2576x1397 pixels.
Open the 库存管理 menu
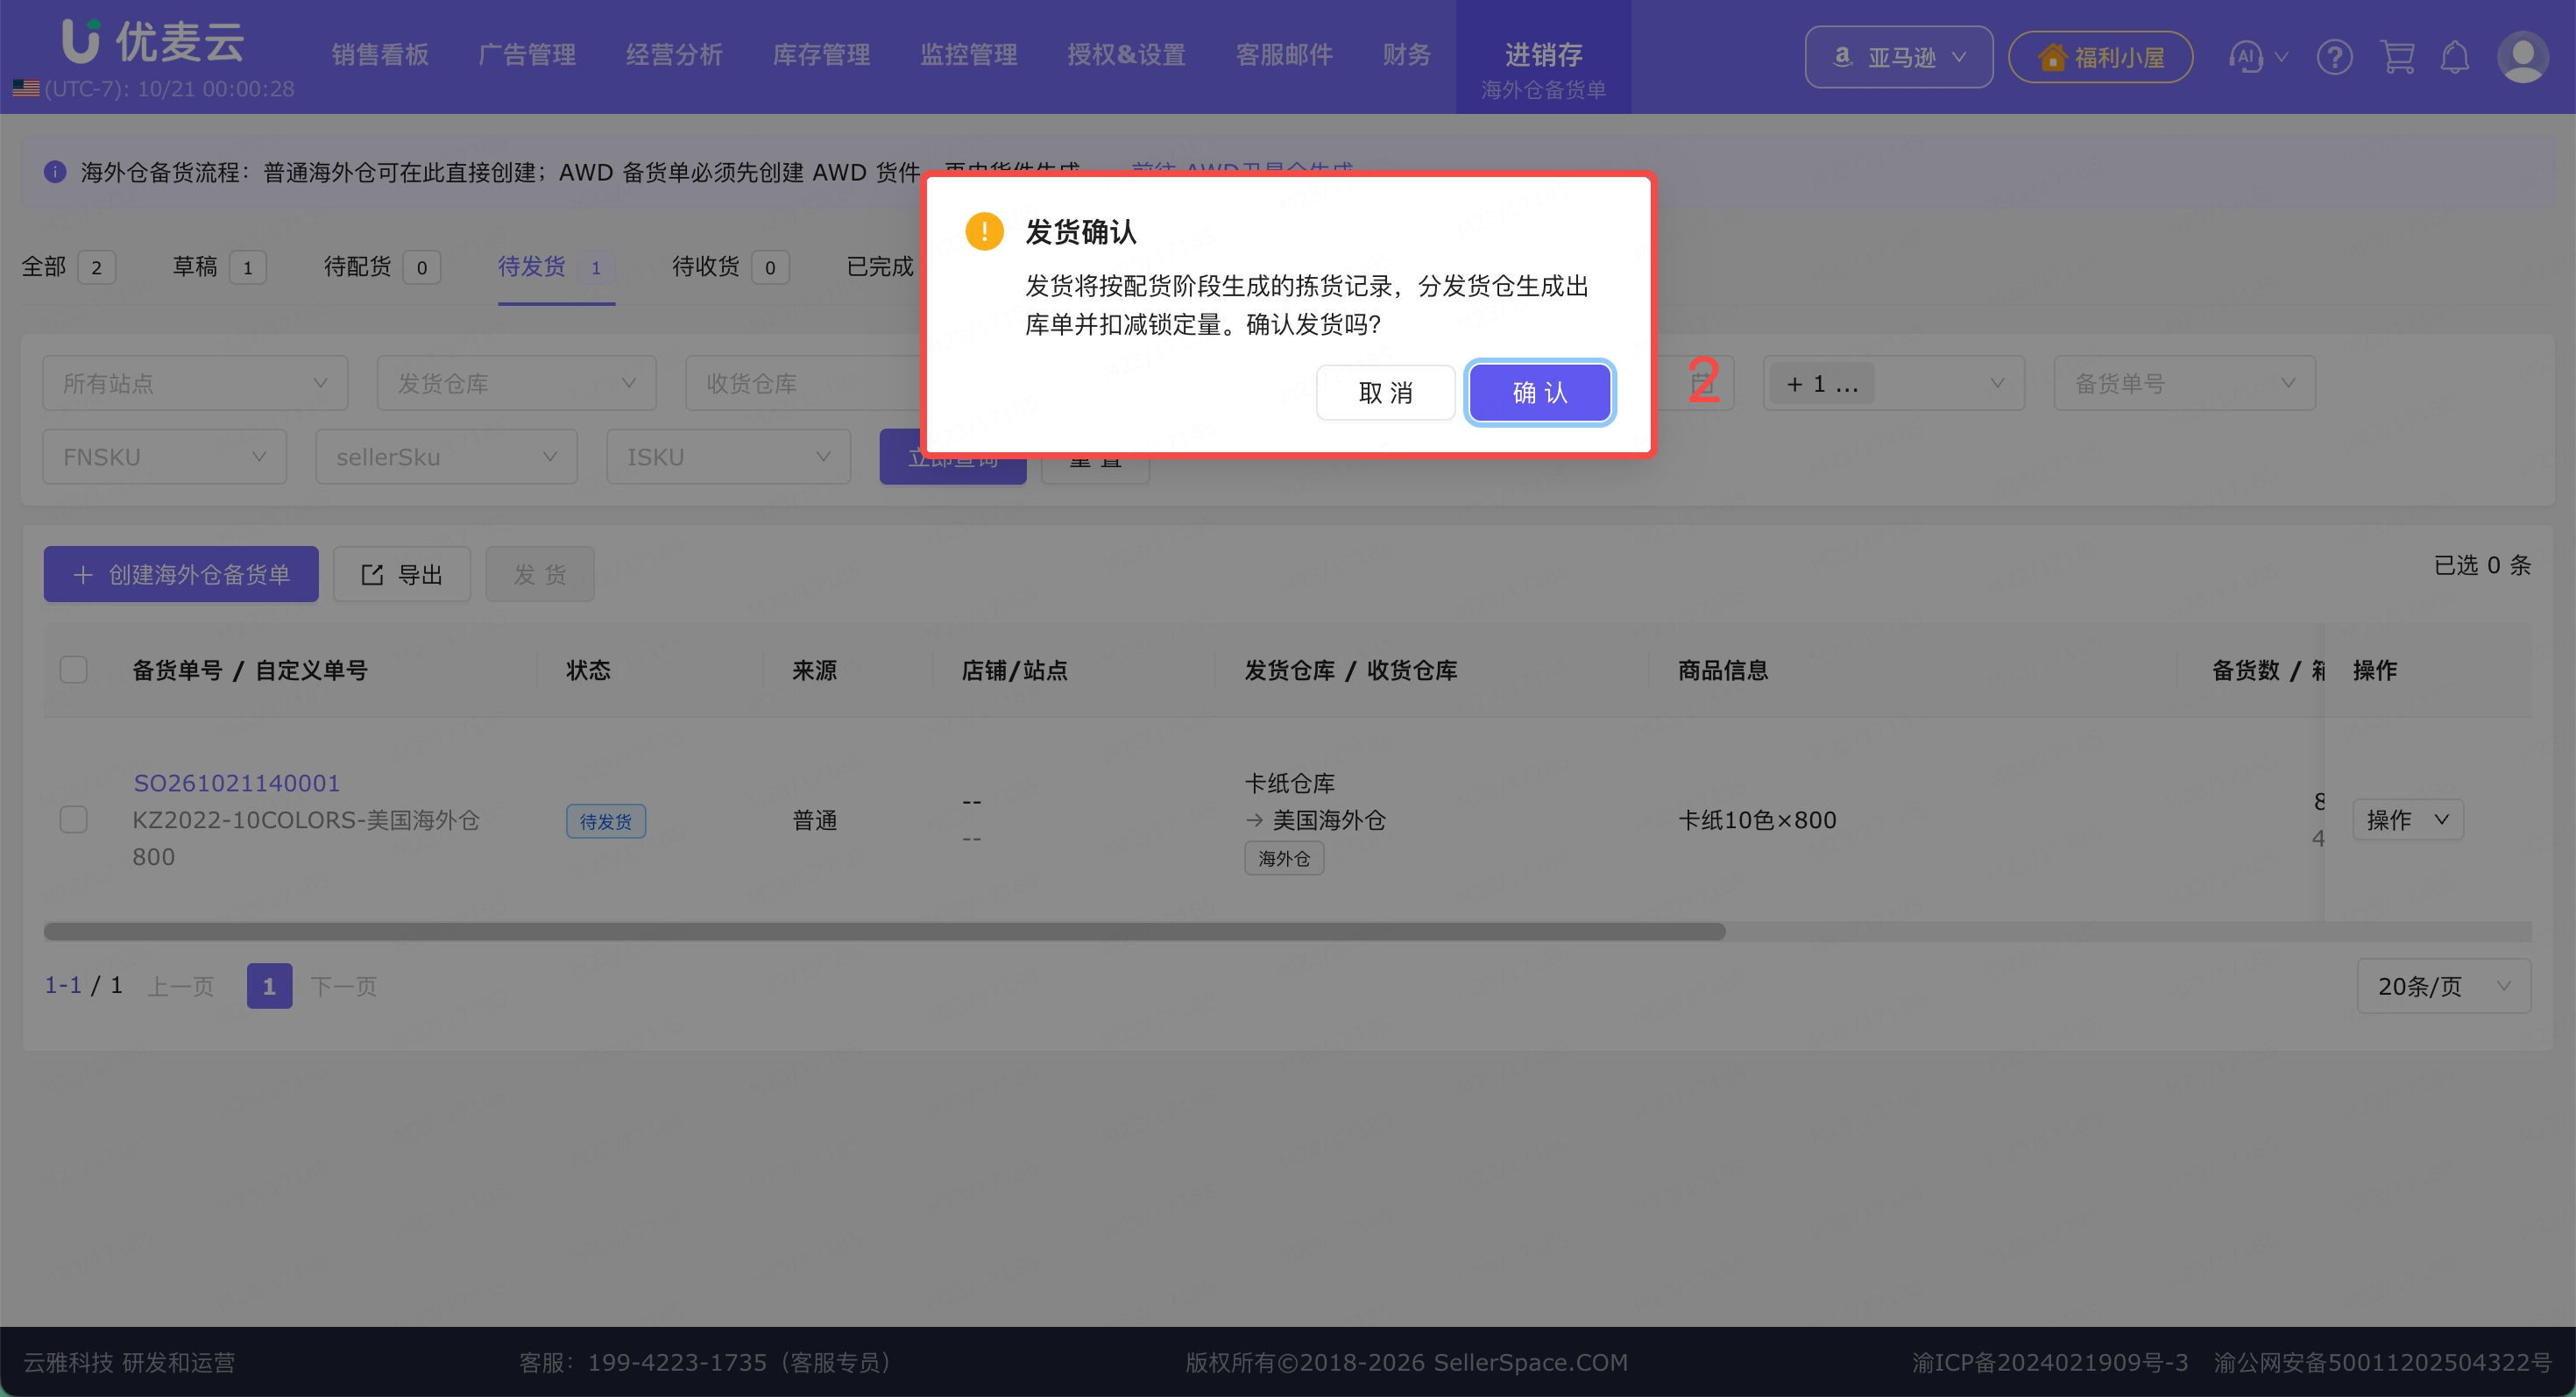pyautogui.click(x=821, y=55)
